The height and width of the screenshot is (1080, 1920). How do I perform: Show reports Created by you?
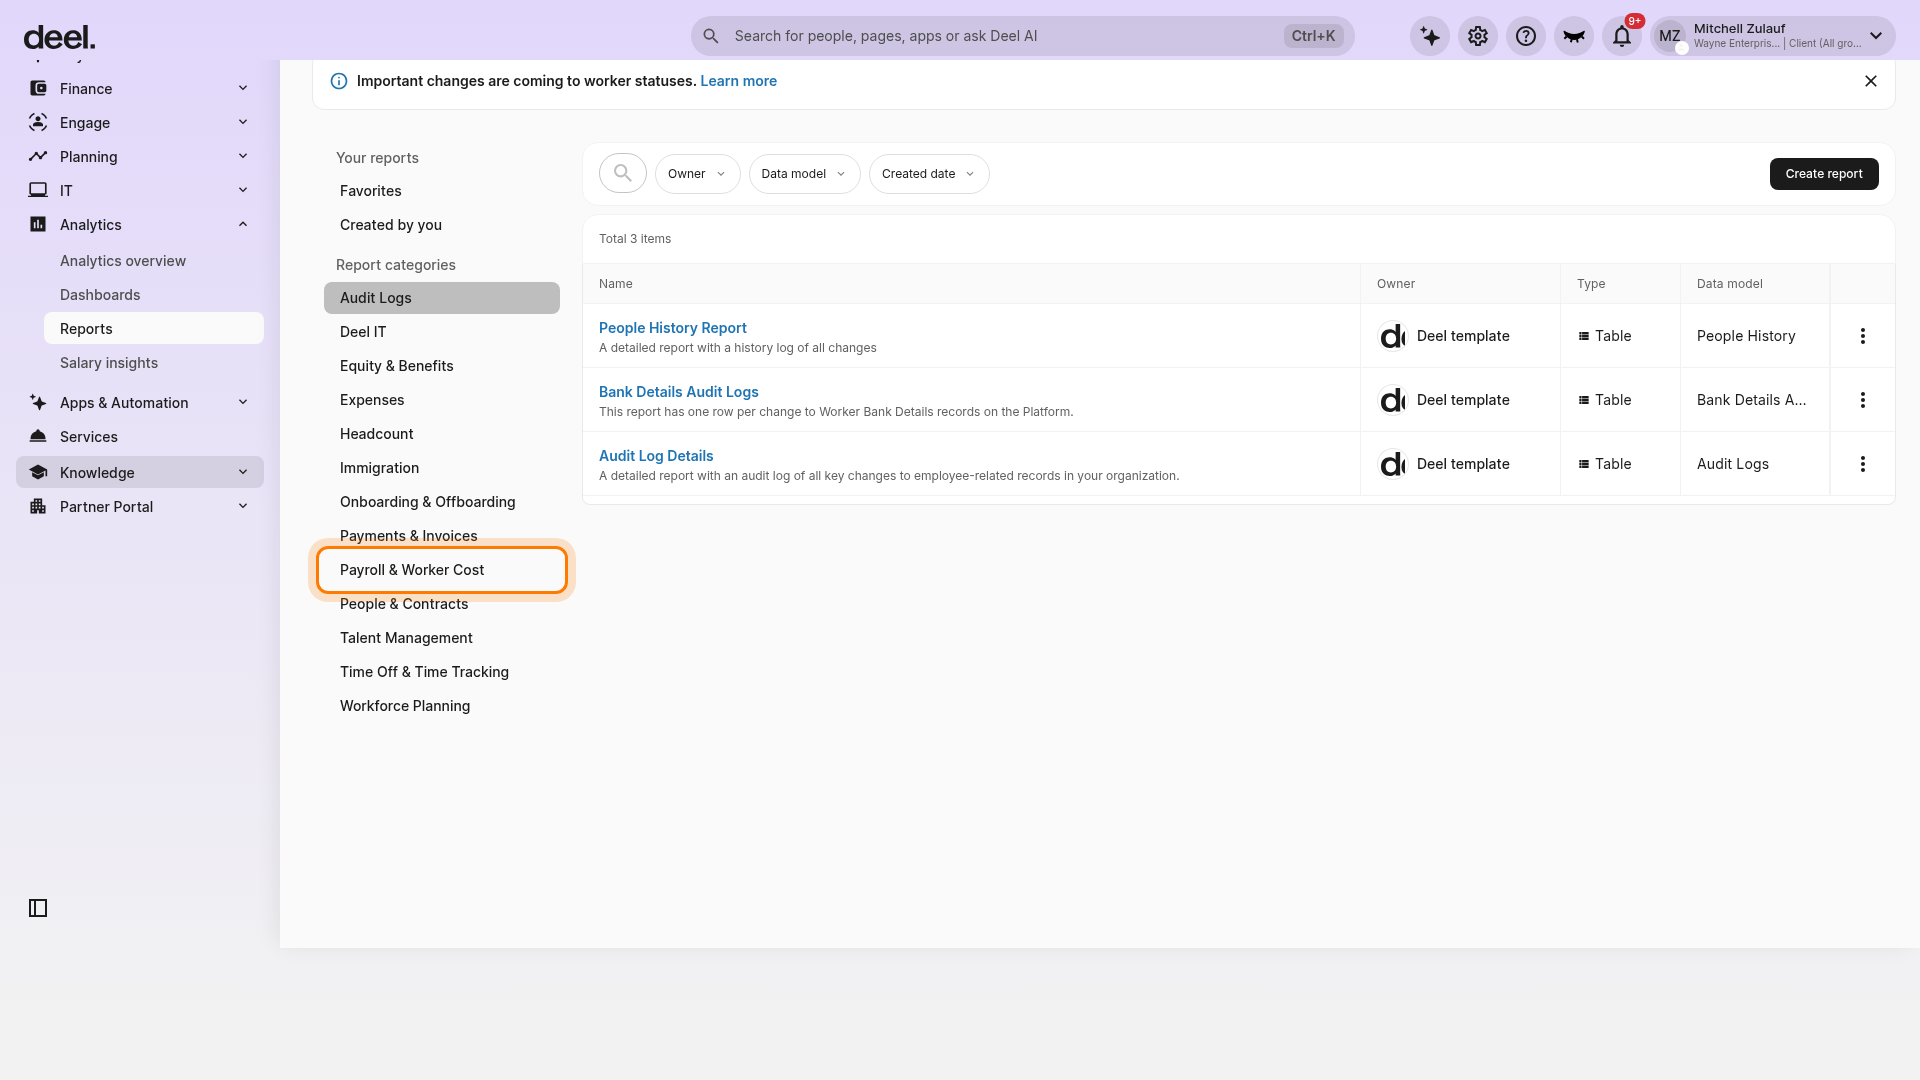pos(442,225)
